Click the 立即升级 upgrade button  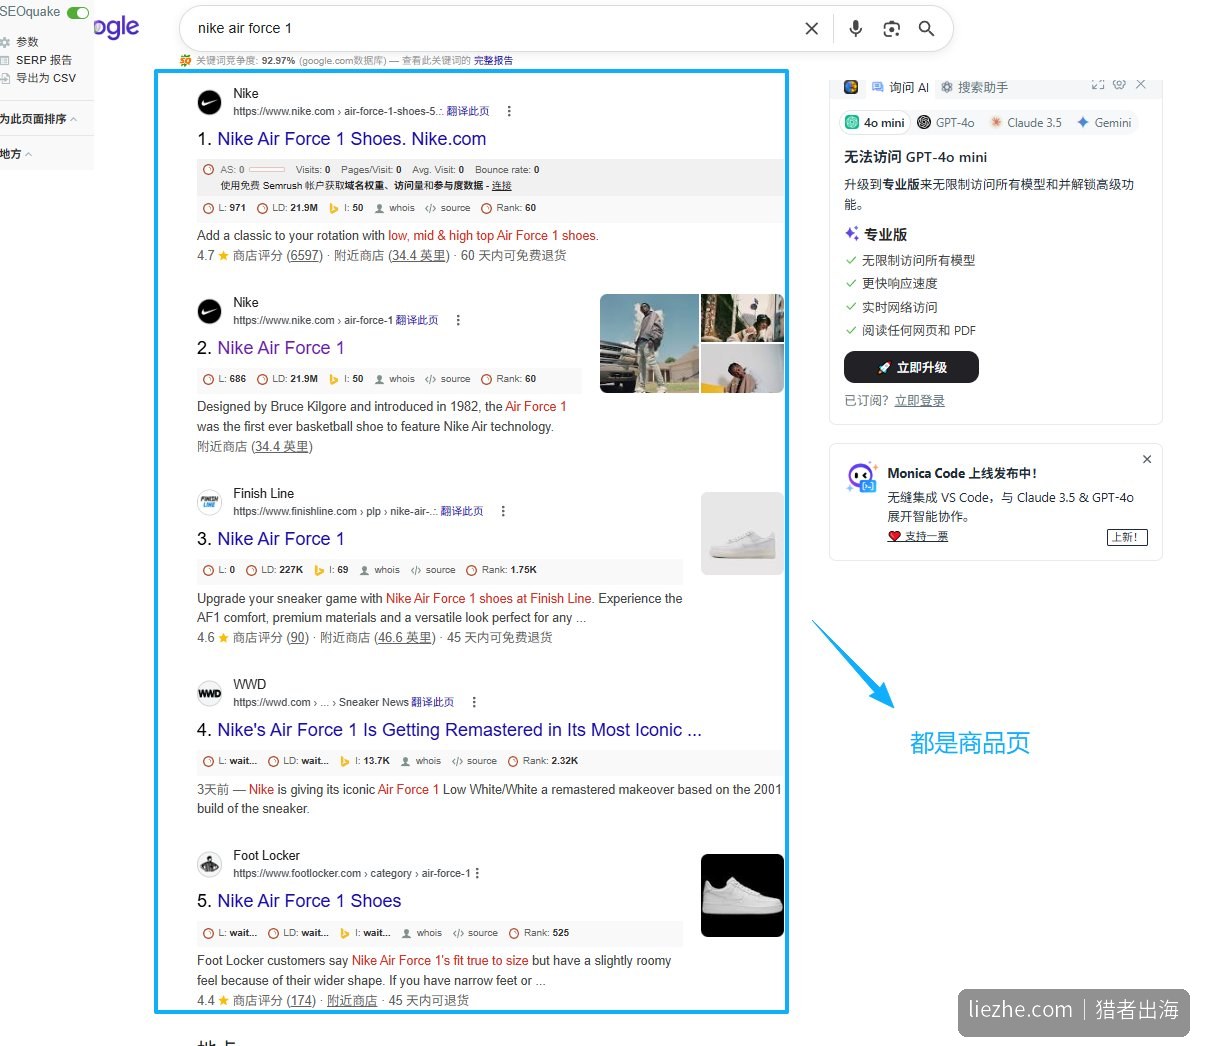tap(911, 367)
